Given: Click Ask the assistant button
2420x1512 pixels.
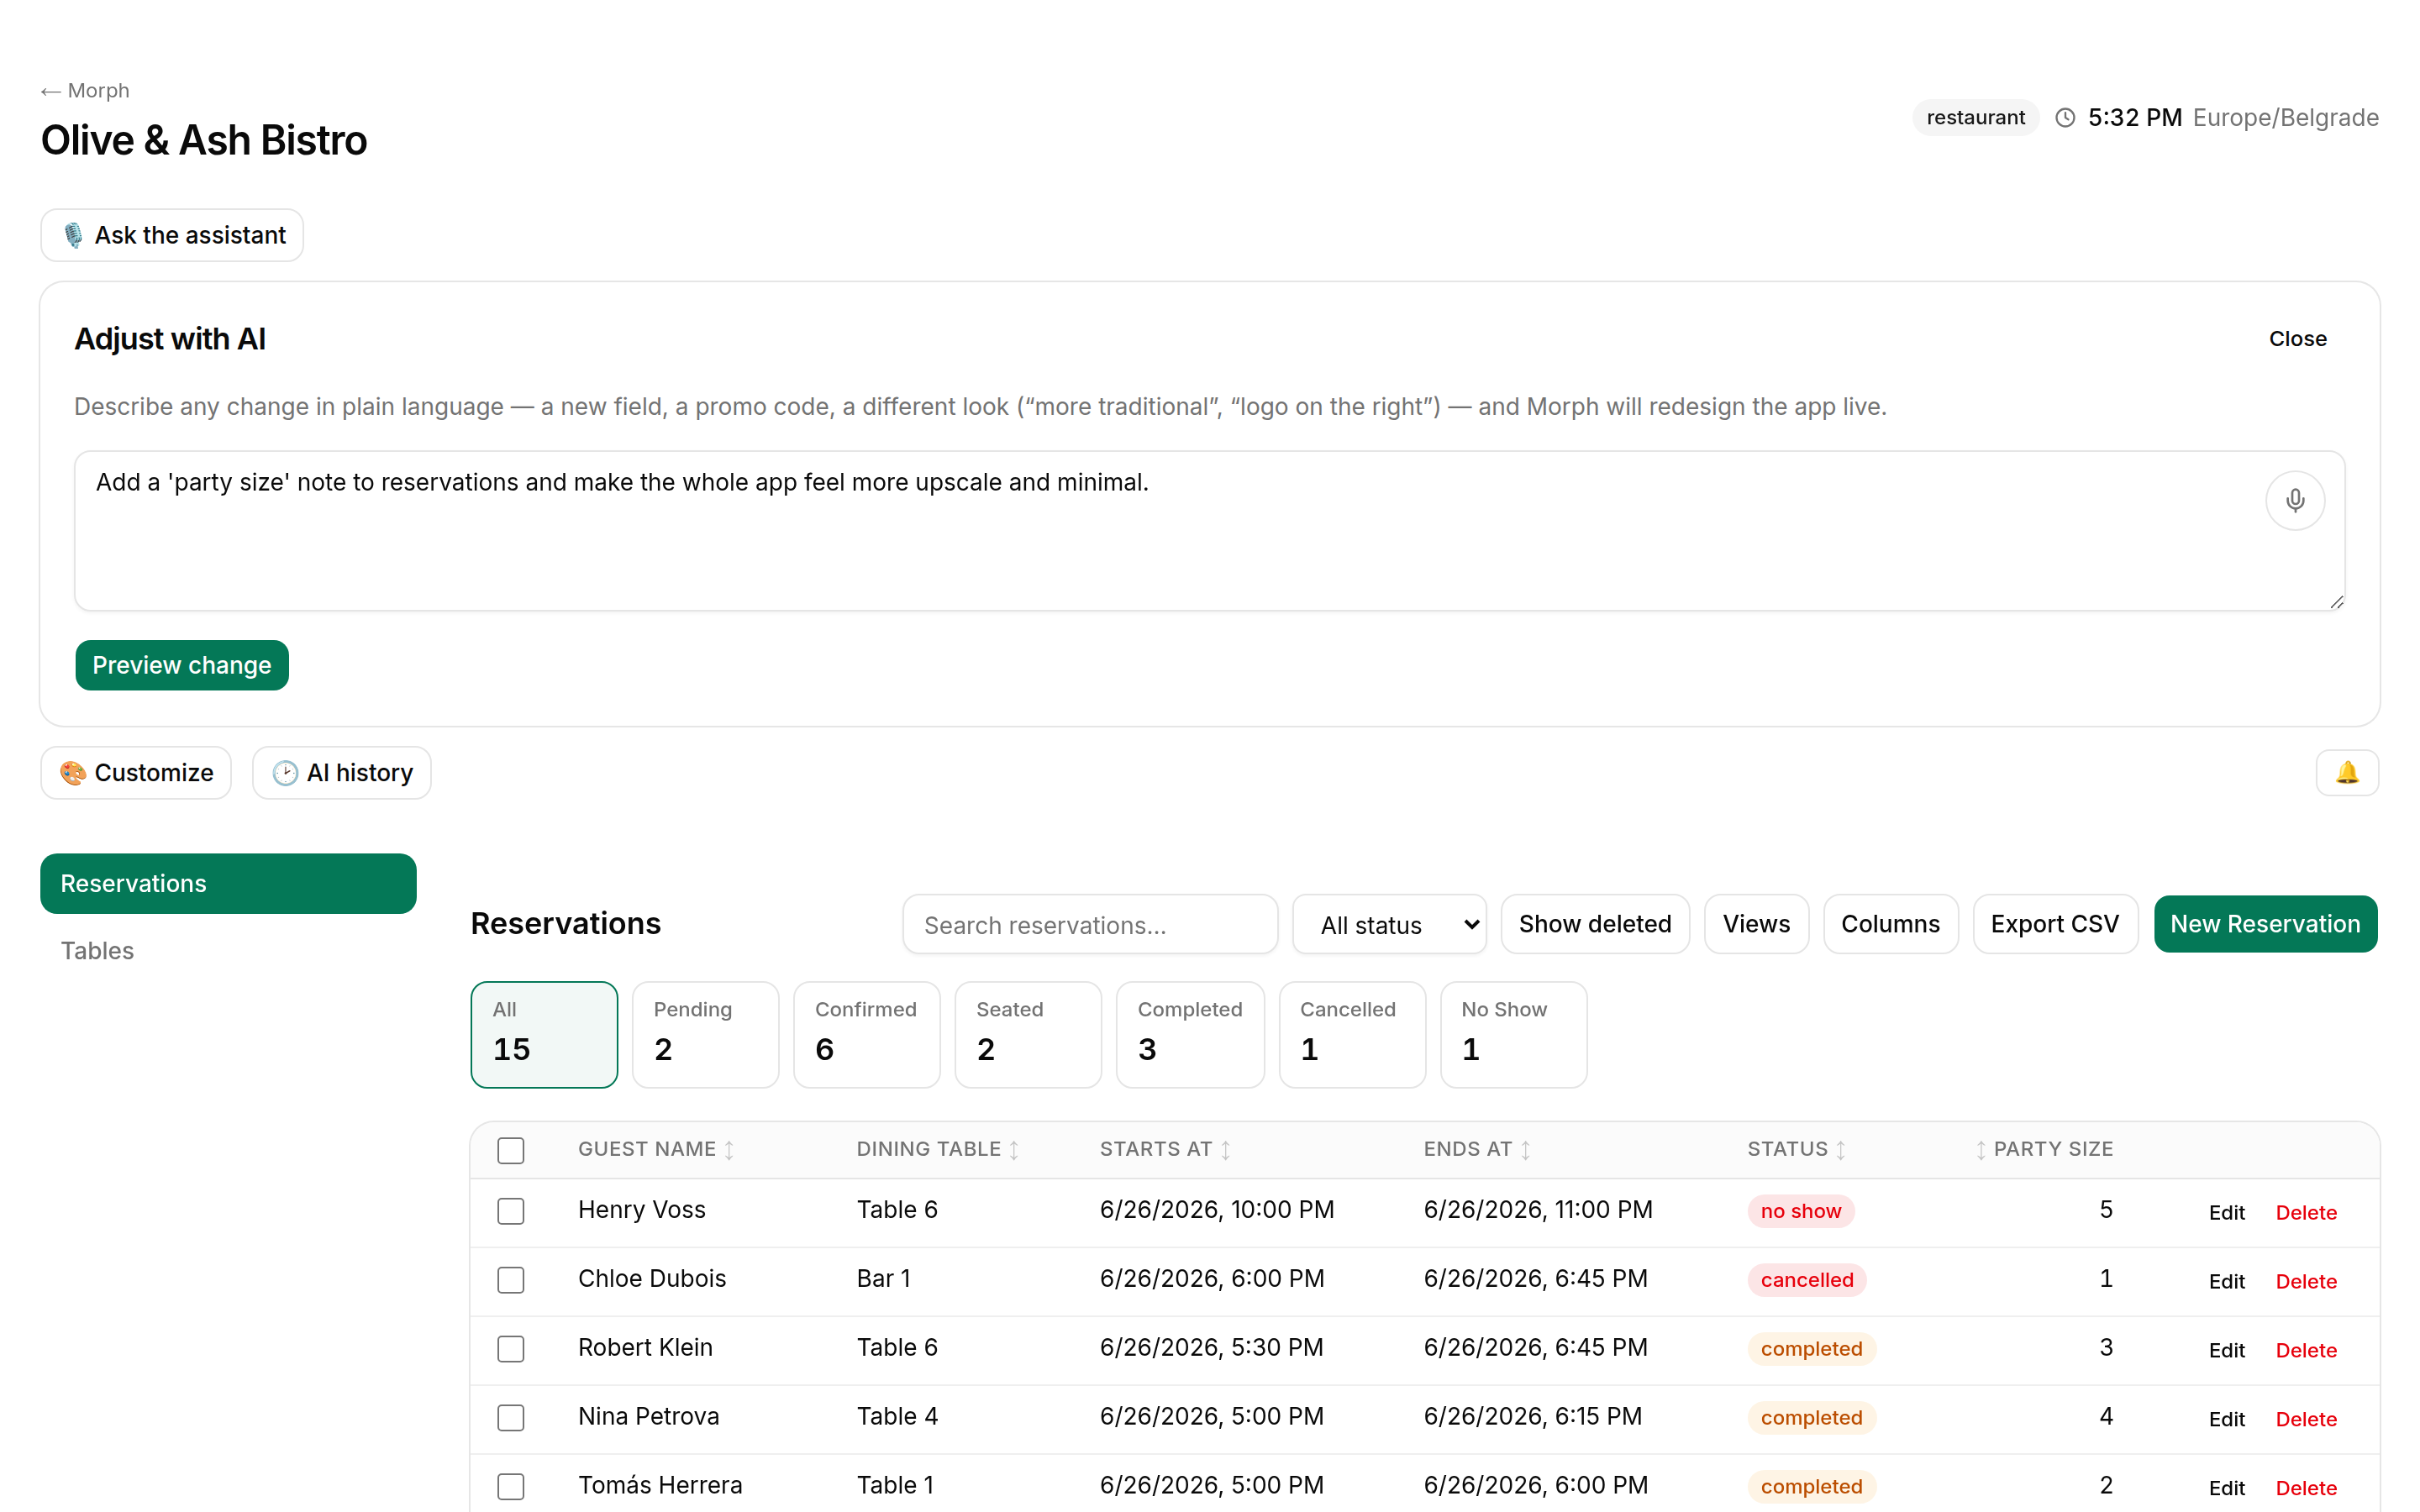Looking at the screenshot, I should (172, 236).
